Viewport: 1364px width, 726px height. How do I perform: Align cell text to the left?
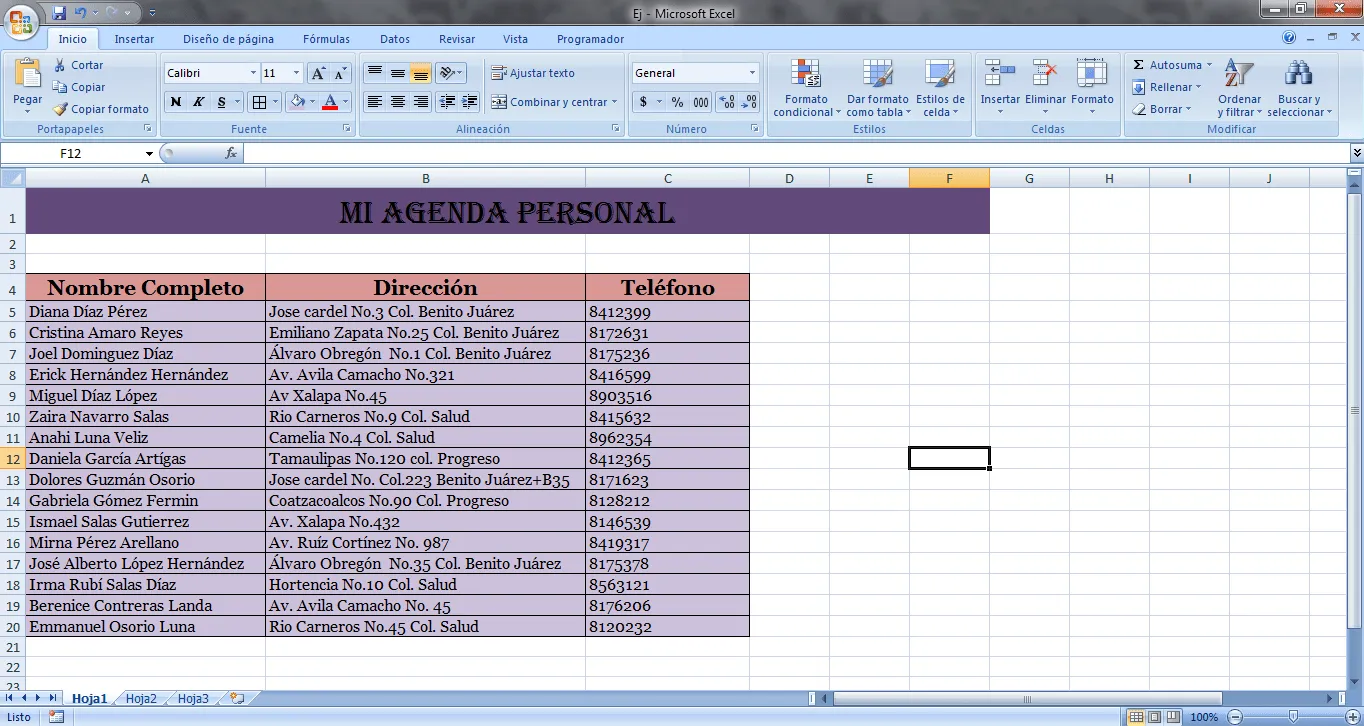(x=374, y=102)
